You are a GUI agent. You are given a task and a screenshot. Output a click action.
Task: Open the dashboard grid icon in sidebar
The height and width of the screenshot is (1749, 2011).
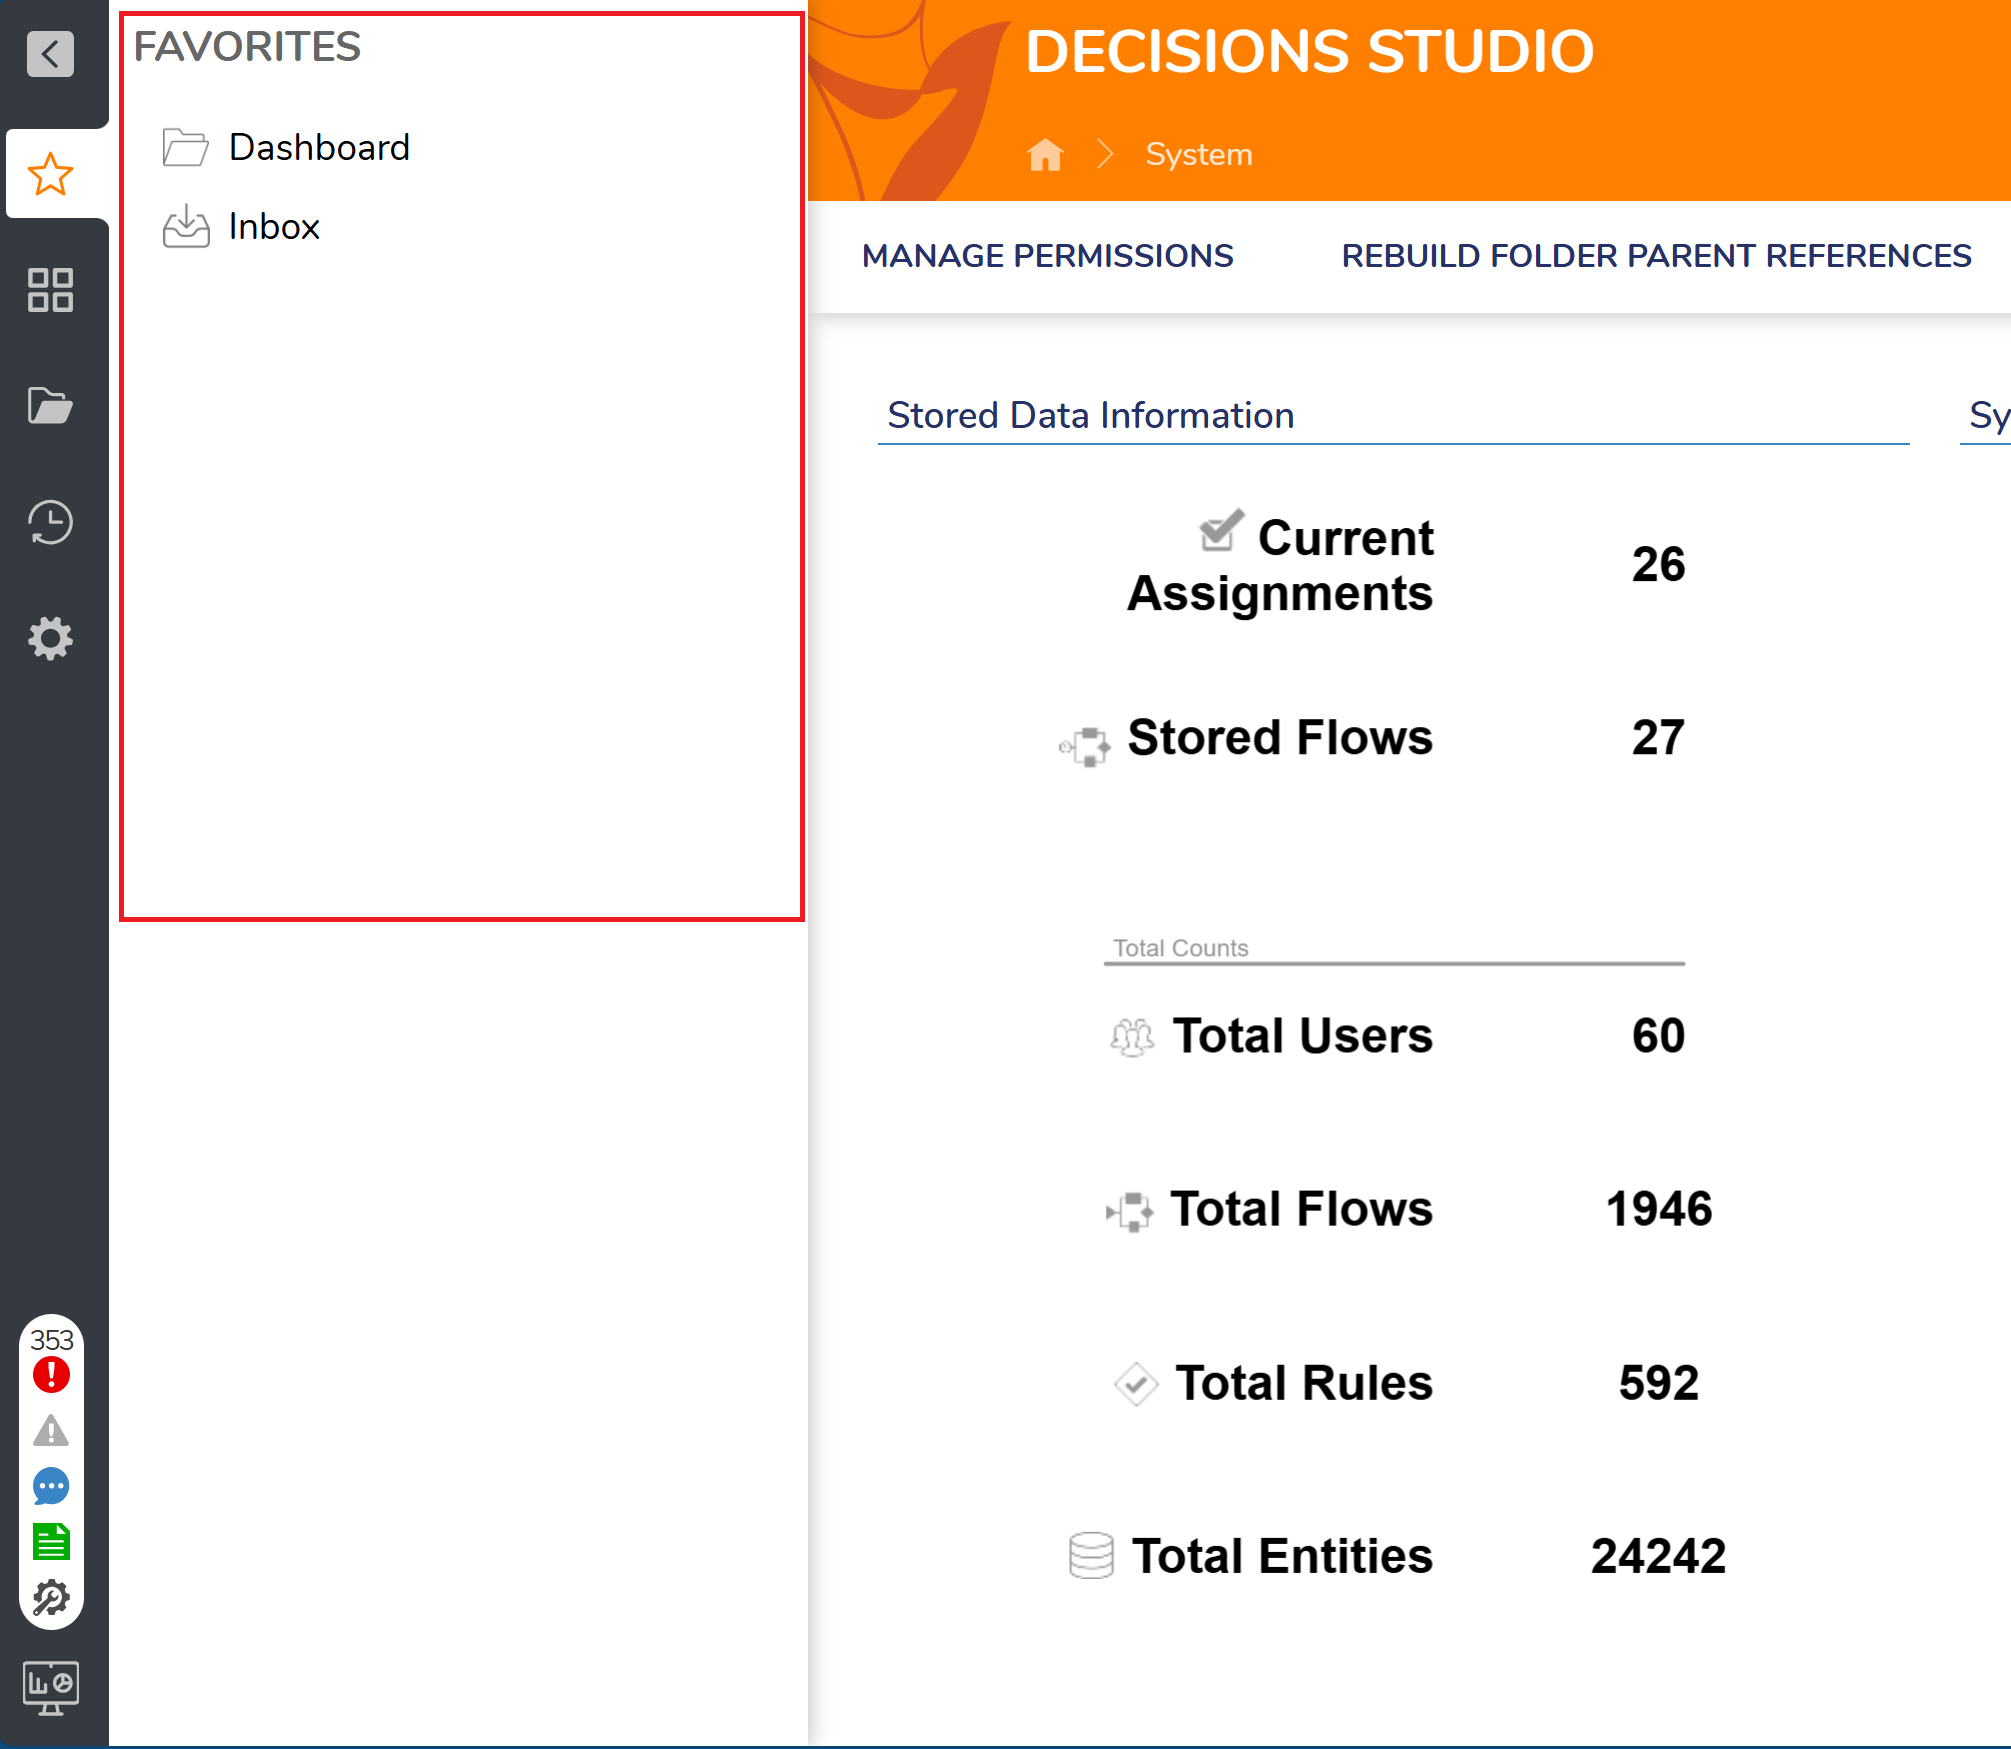point(50,290)
